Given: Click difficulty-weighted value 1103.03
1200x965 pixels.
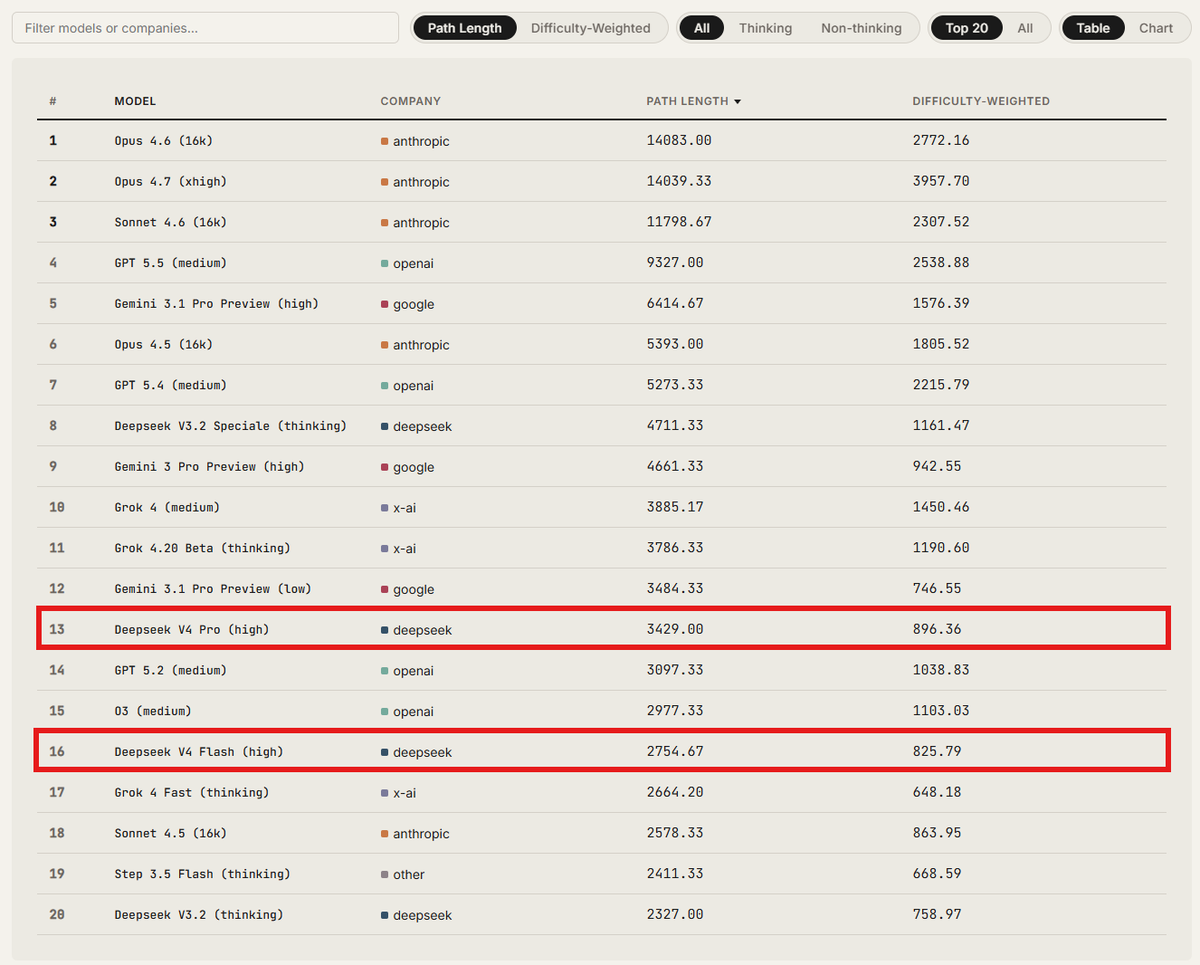Looking at the screenshot, I should point(941,711).
